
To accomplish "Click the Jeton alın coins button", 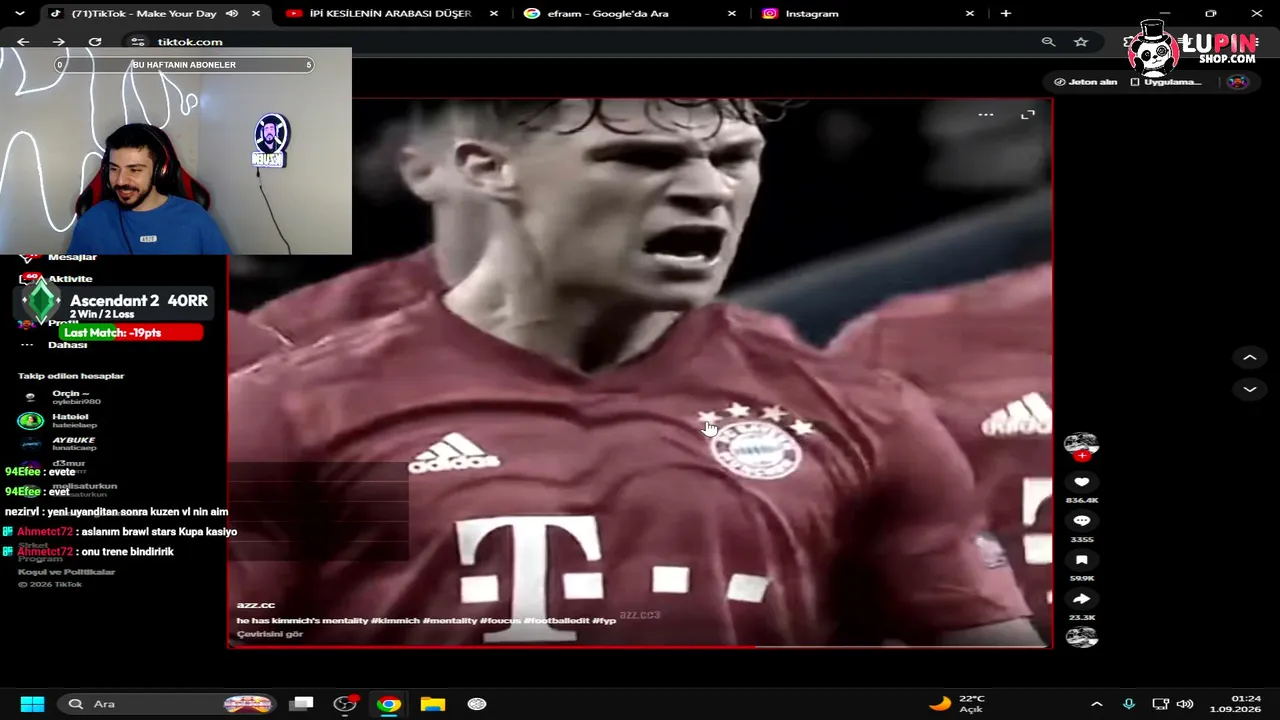I will 1086,82.
